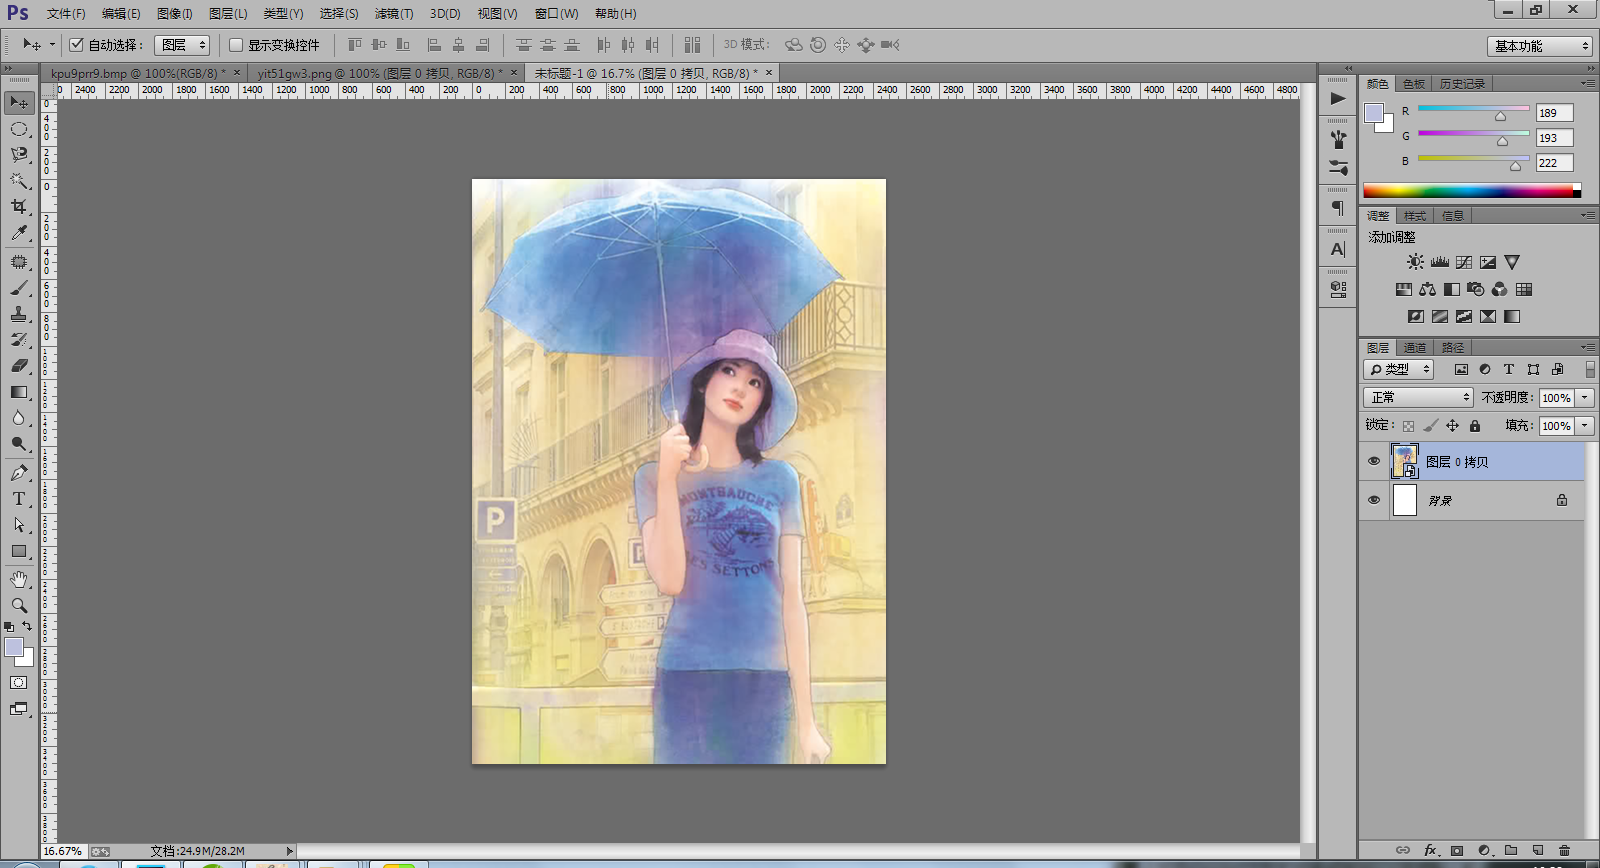Image resolution: width=1600 pixels, height=868 pixels.
Task: Open the Auto-Select 图层 dropdown
Action: 182,45
